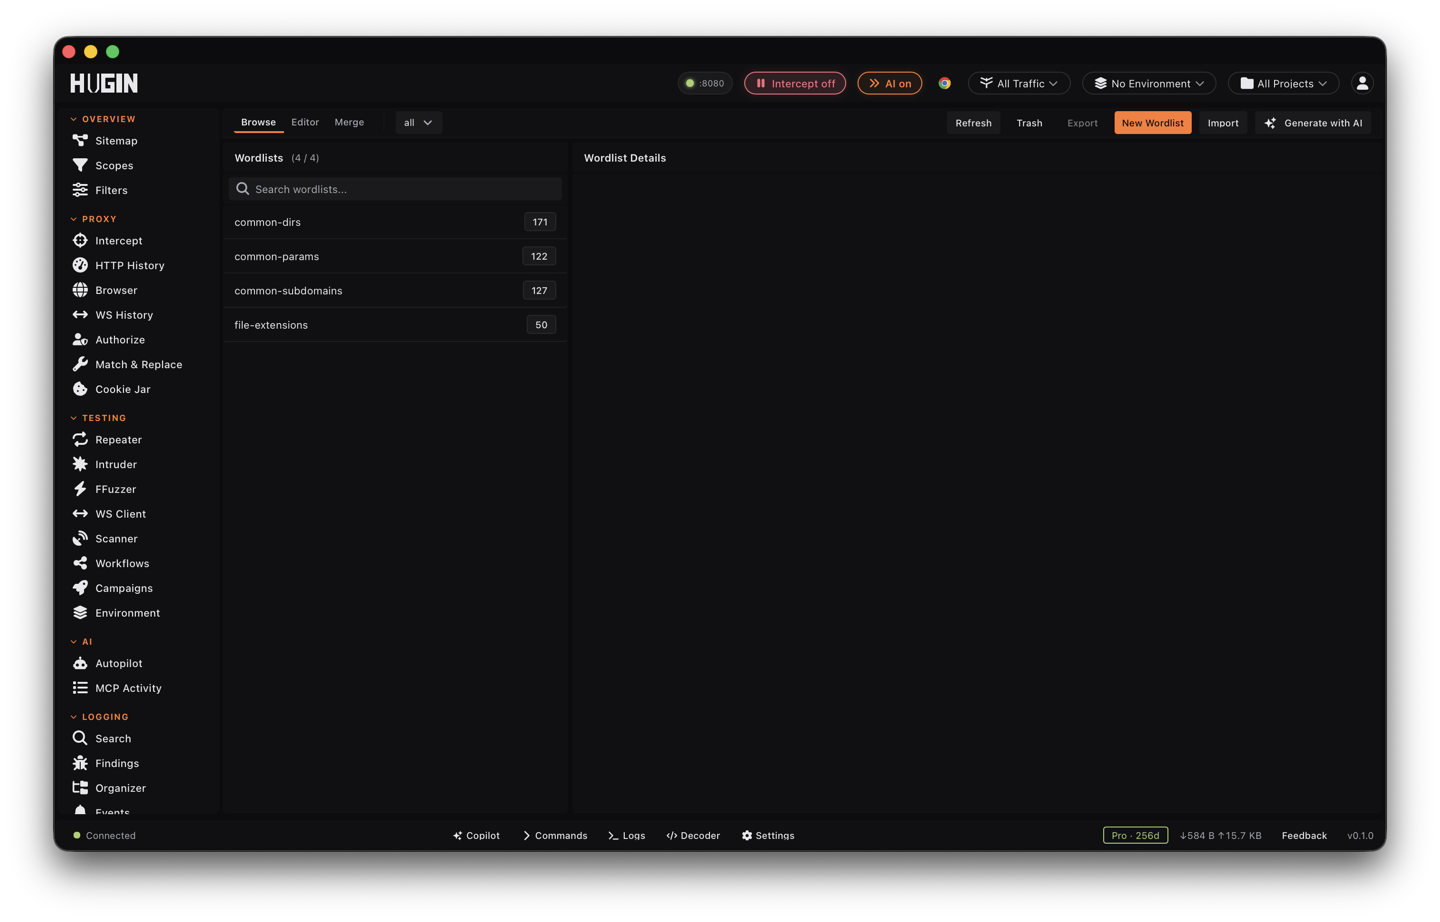Click the Findings bug icon
1440x922 pixels.
(80, 763)
